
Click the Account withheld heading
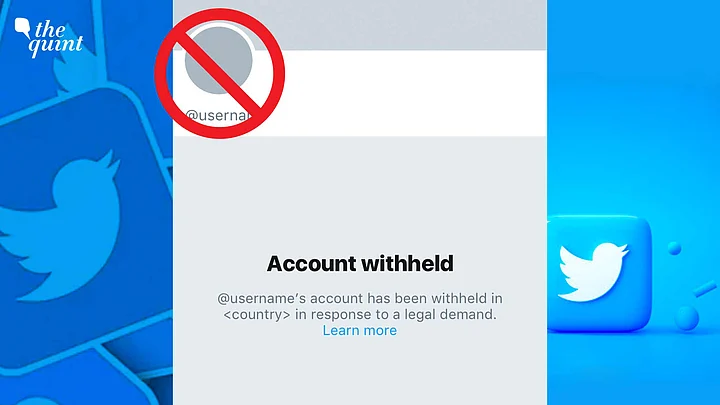click(360, 264)
